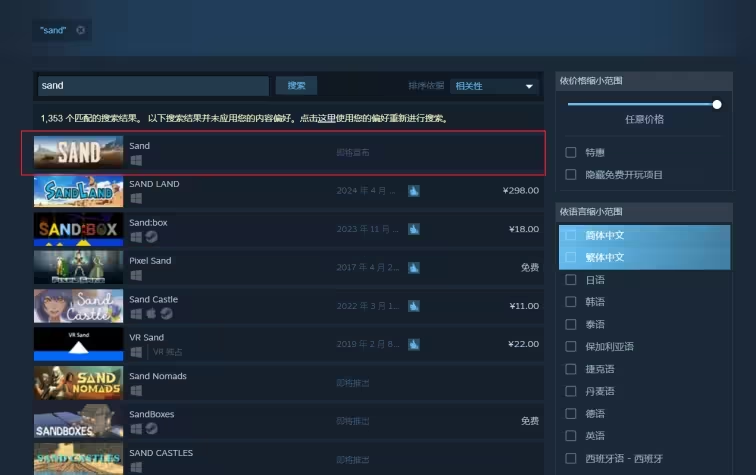756x475 pixels.
Task: Click the Windows icon under SAND LAND
Action: pos(136,198)
